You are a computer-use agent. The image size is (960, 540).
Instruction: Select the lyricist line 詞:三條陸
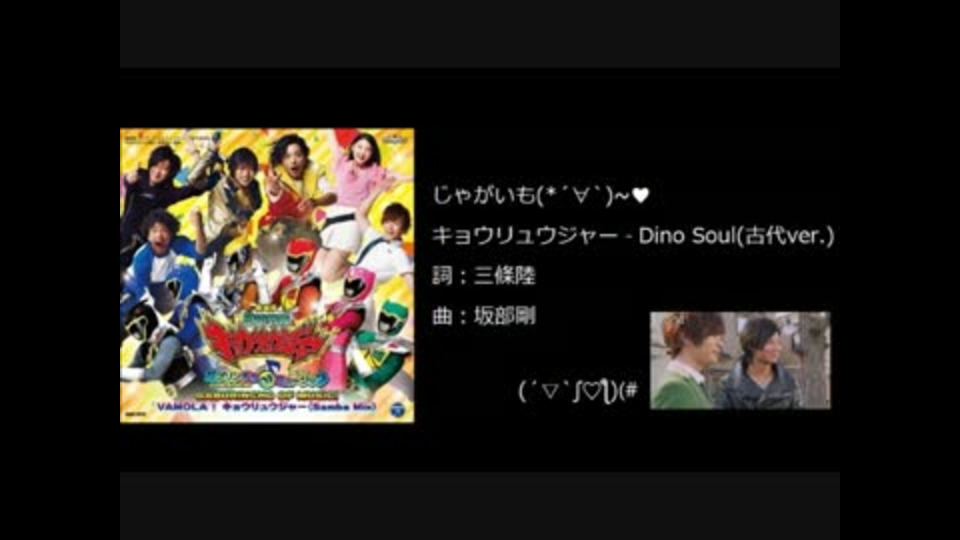coord(484,276)
